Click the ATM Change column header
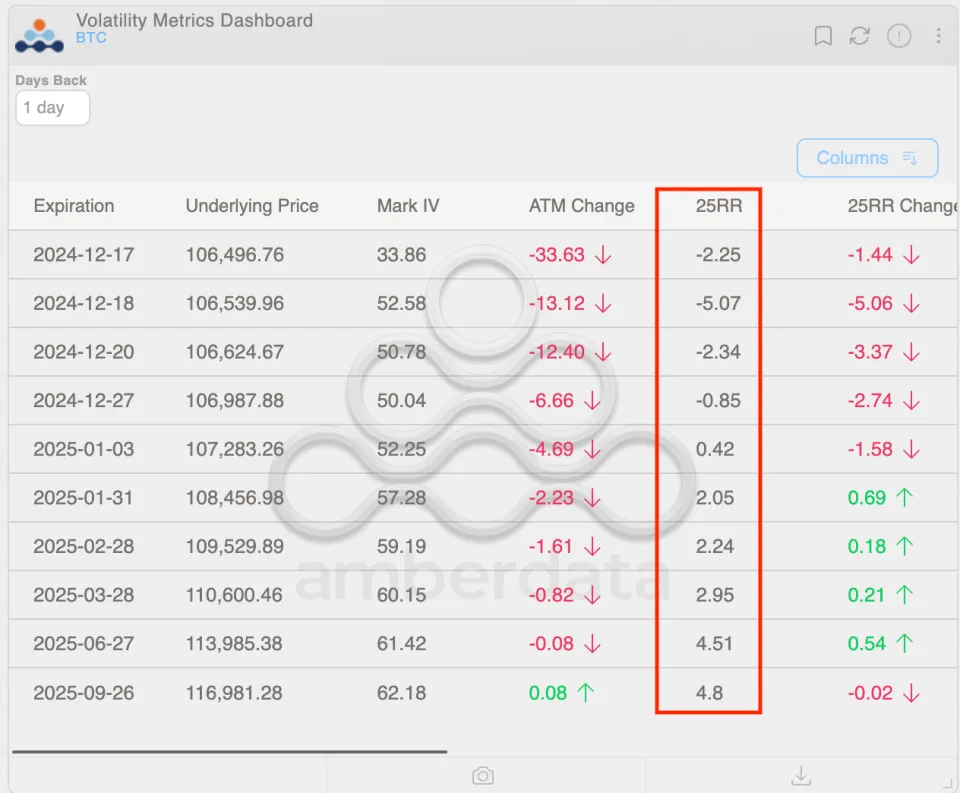Viewport: 960px width, 793px height. pyautogui.click(x=581, y=206)
